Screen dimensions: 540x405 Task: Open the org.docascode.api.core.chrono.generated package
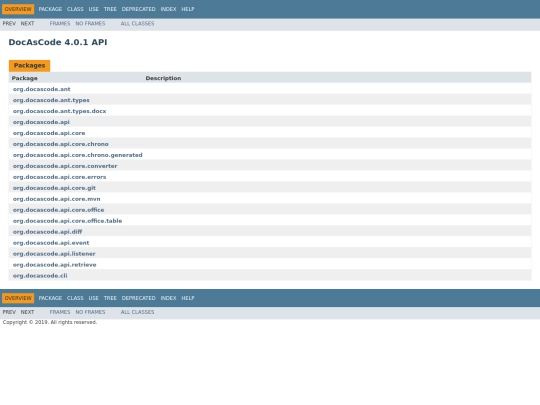point(77,155)
